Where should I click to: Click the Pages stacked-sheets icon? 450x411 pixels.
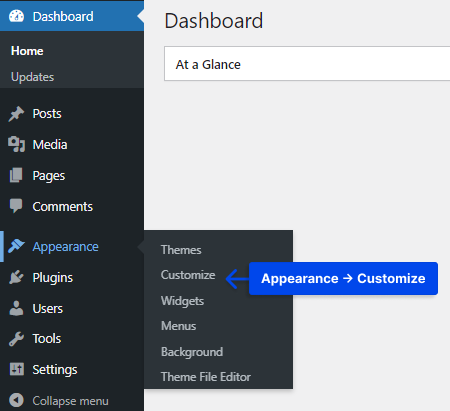pyautogui.click(x=16, y=175)
